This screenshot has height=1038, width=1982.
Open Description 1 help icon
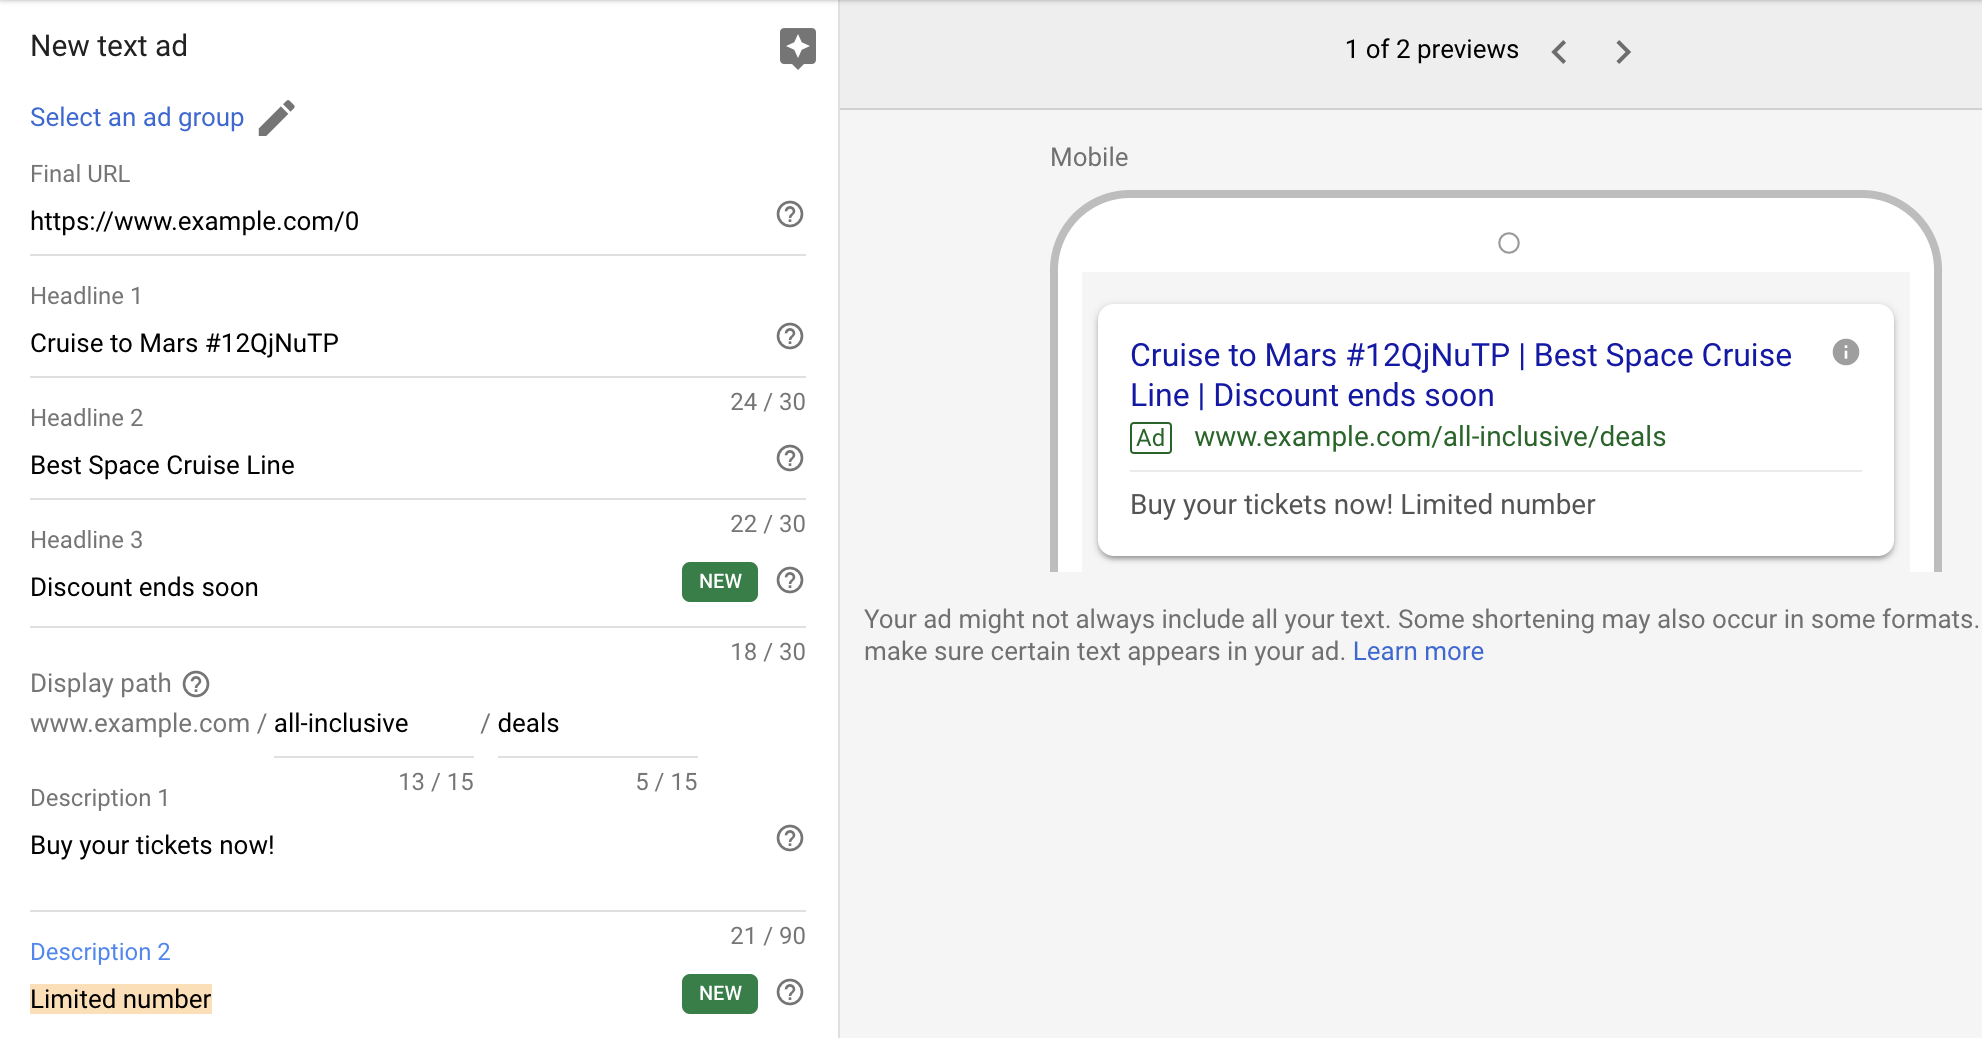[x=790, y=838]
